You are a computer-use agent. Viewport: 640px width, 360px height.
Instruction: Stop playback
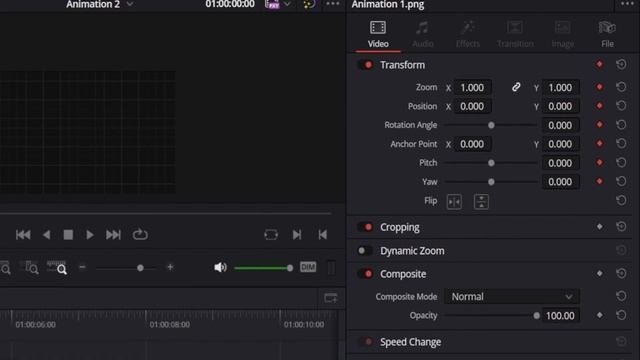pyautogui.click(x=68, y=235)
